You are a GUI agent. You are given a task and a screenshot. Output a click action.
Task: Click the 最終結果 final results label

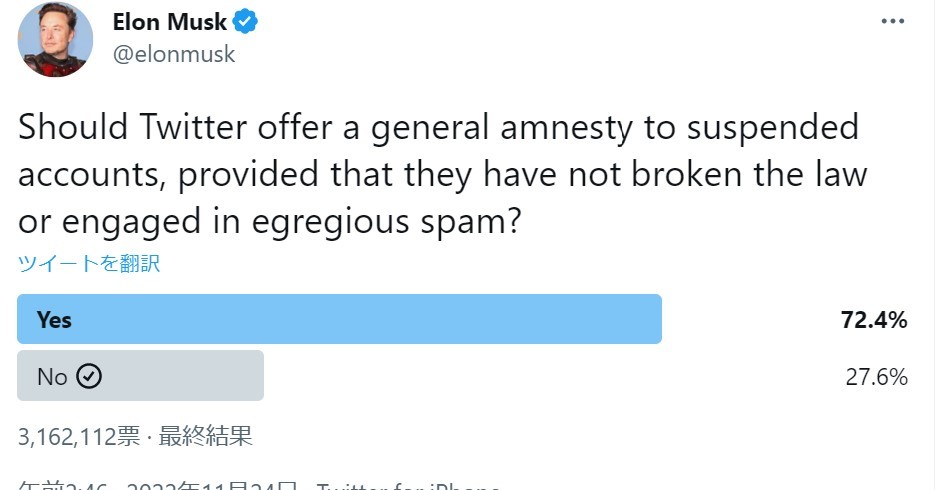click(x=206, y=436)
